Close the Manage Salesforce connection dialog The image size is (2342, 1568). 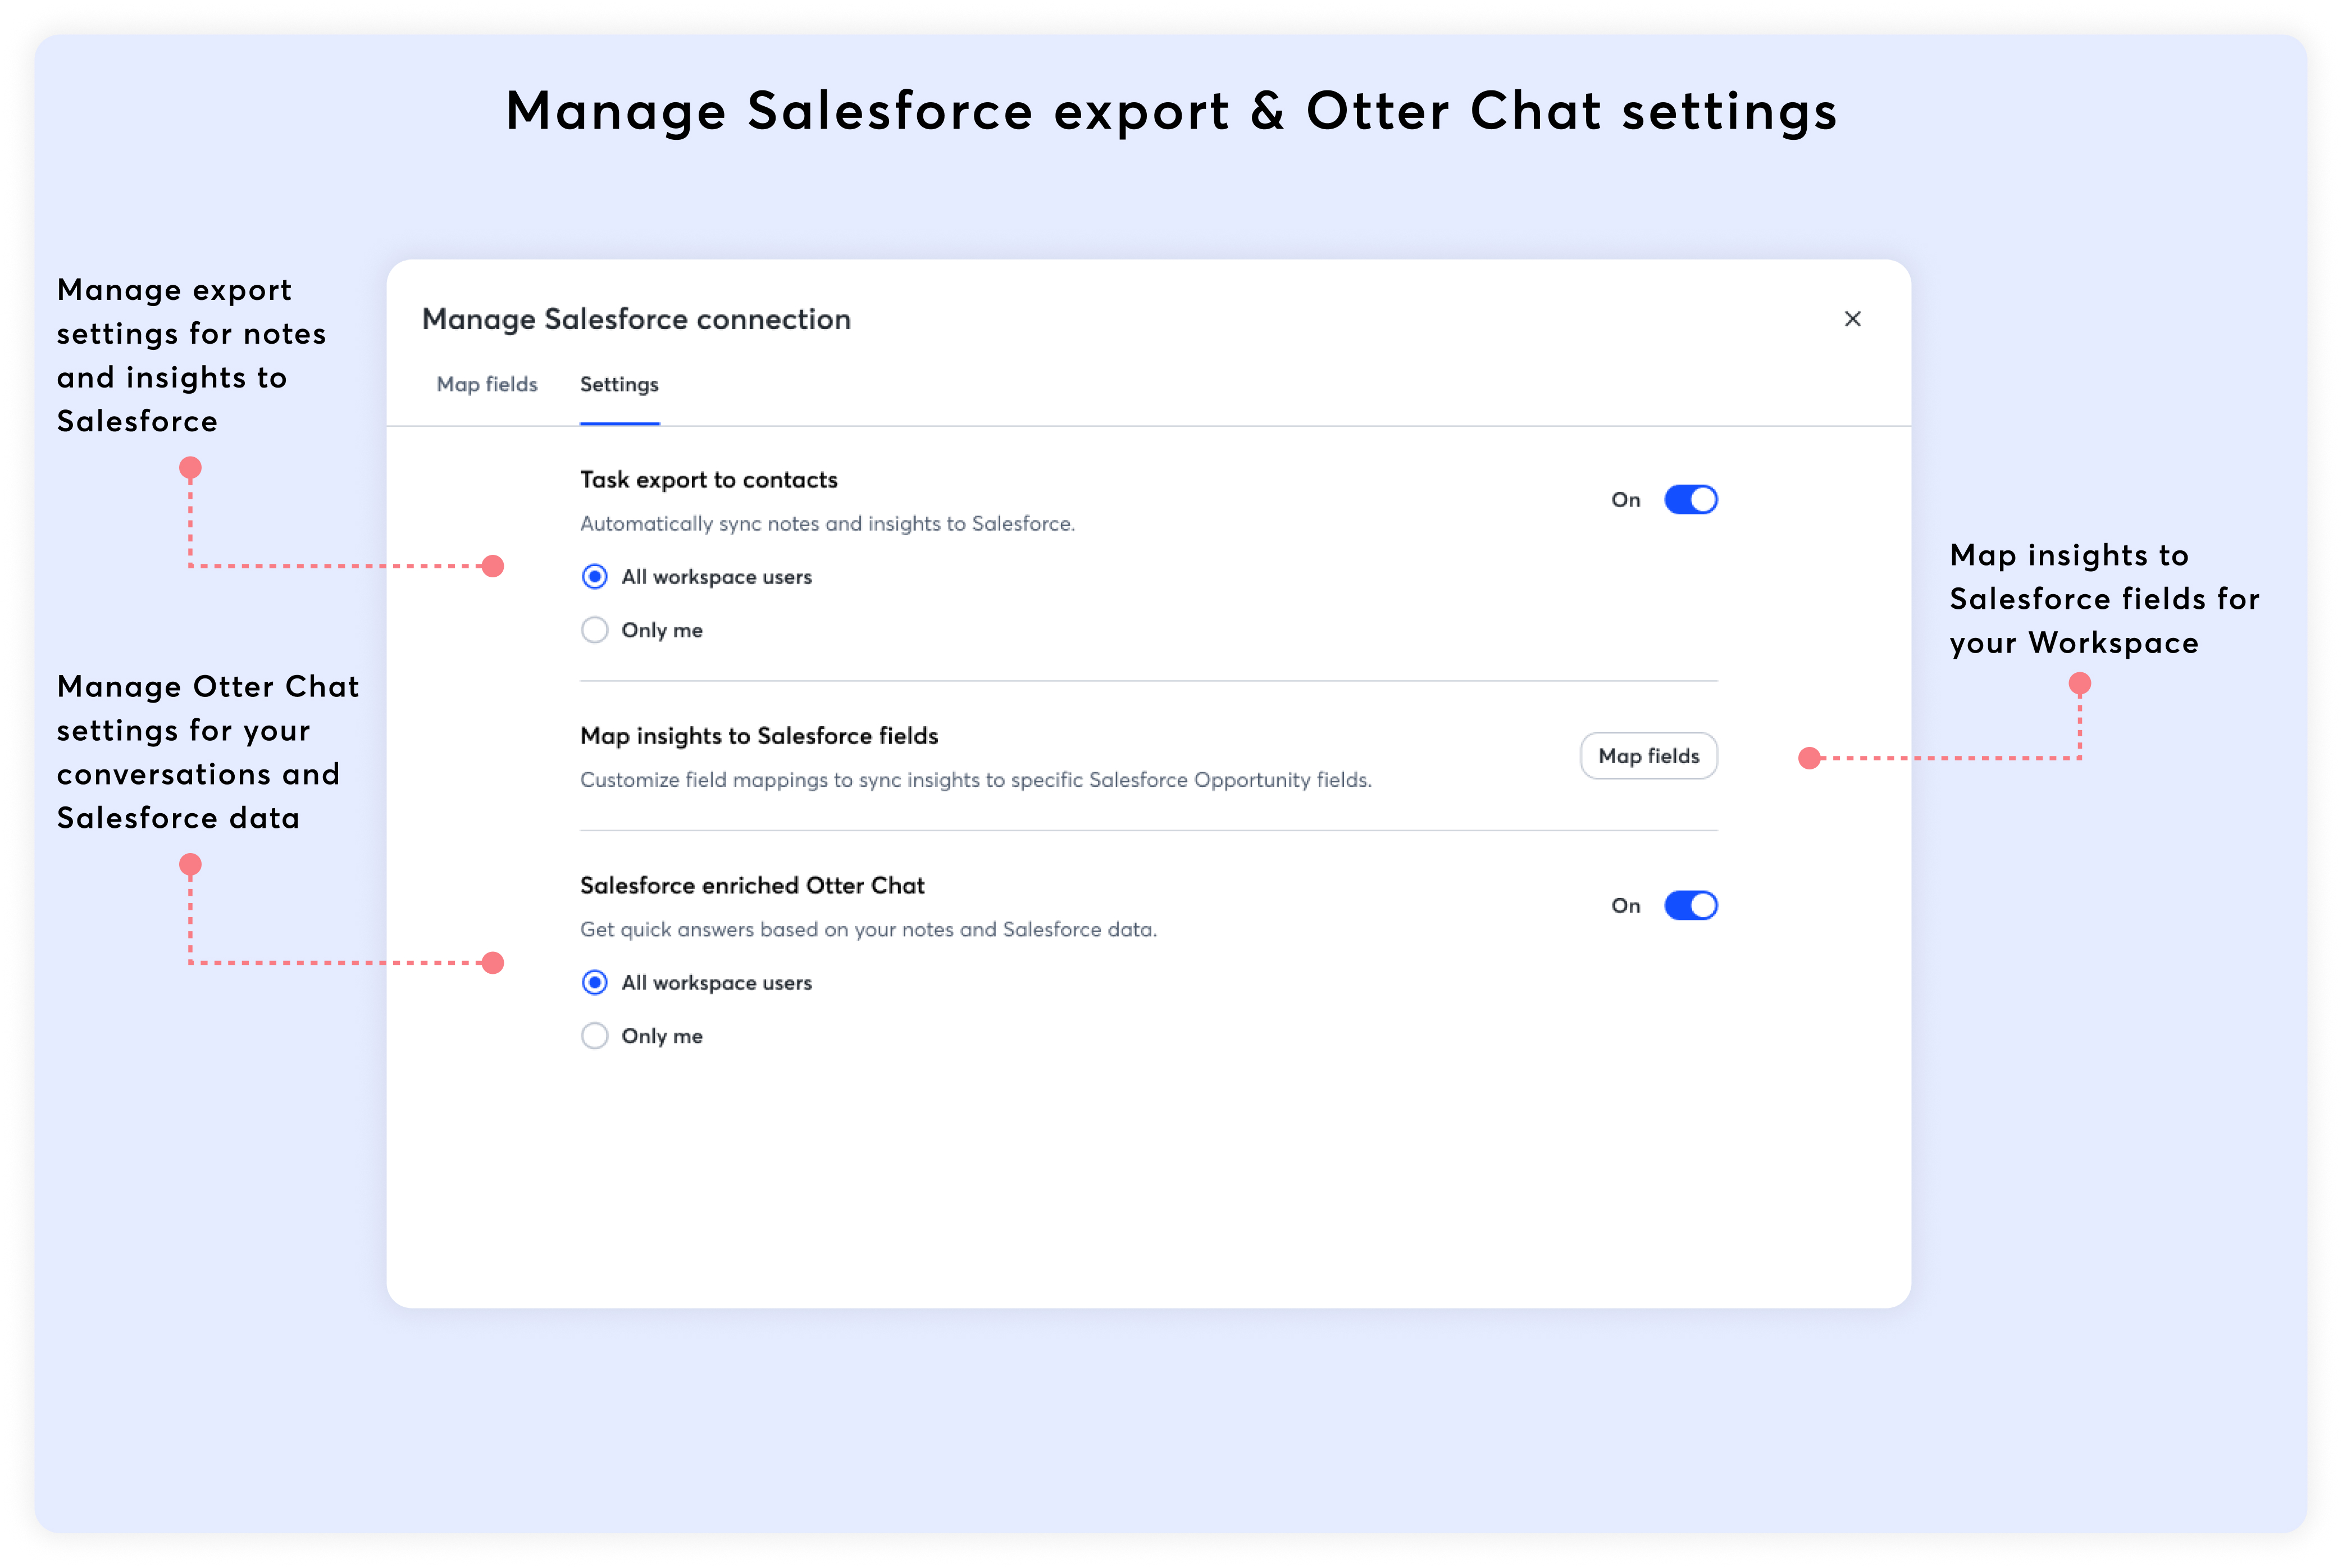tap(1852, 319)
